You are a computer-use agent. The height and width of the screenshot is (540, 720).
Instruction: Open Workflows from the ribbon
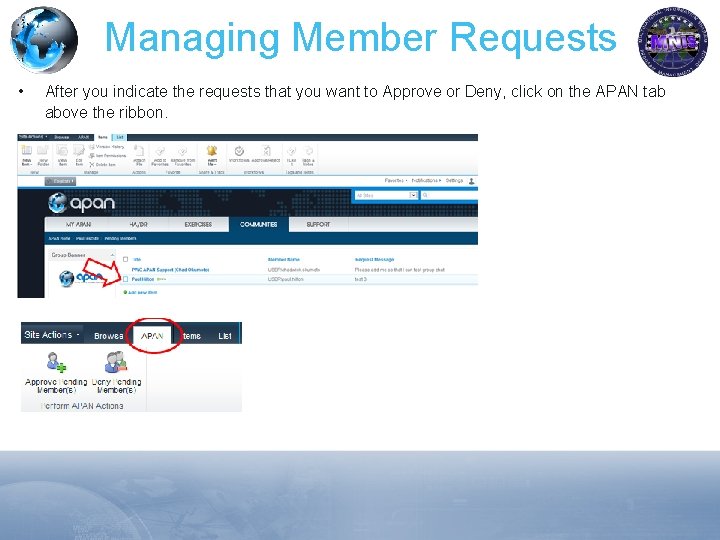[239, 154]
